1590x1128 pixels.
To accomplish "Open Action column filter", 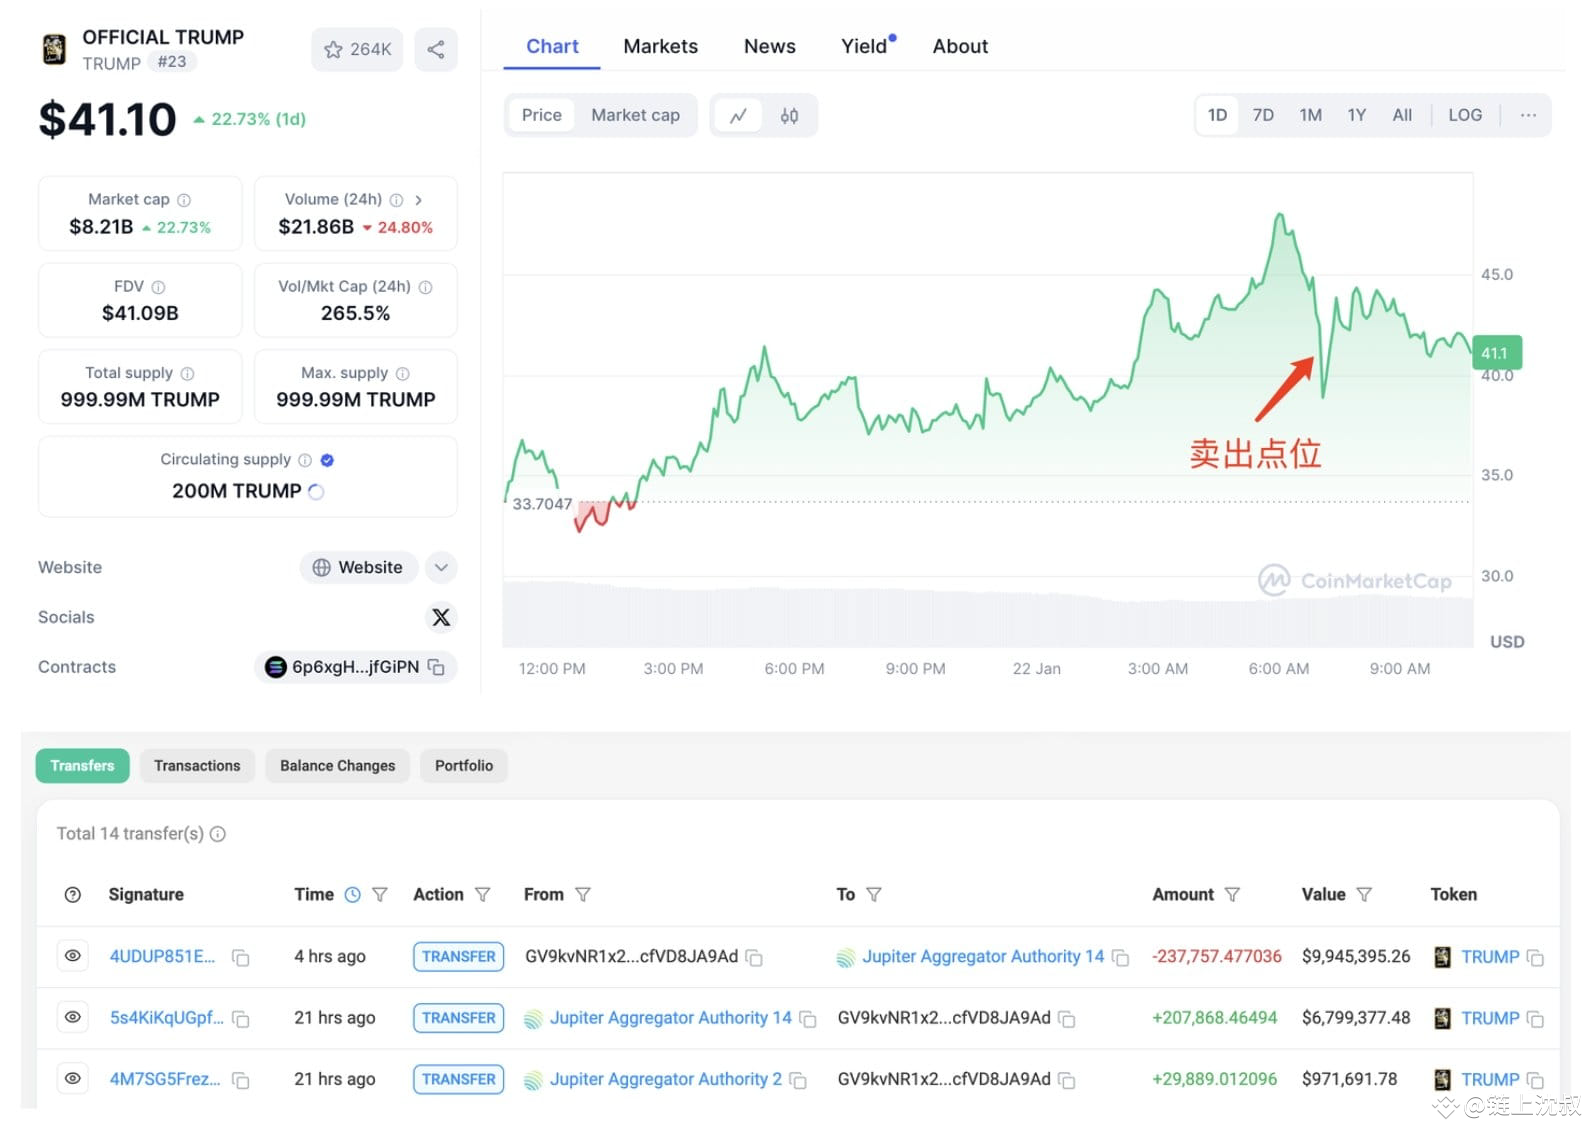I will (x=482, y=895).
